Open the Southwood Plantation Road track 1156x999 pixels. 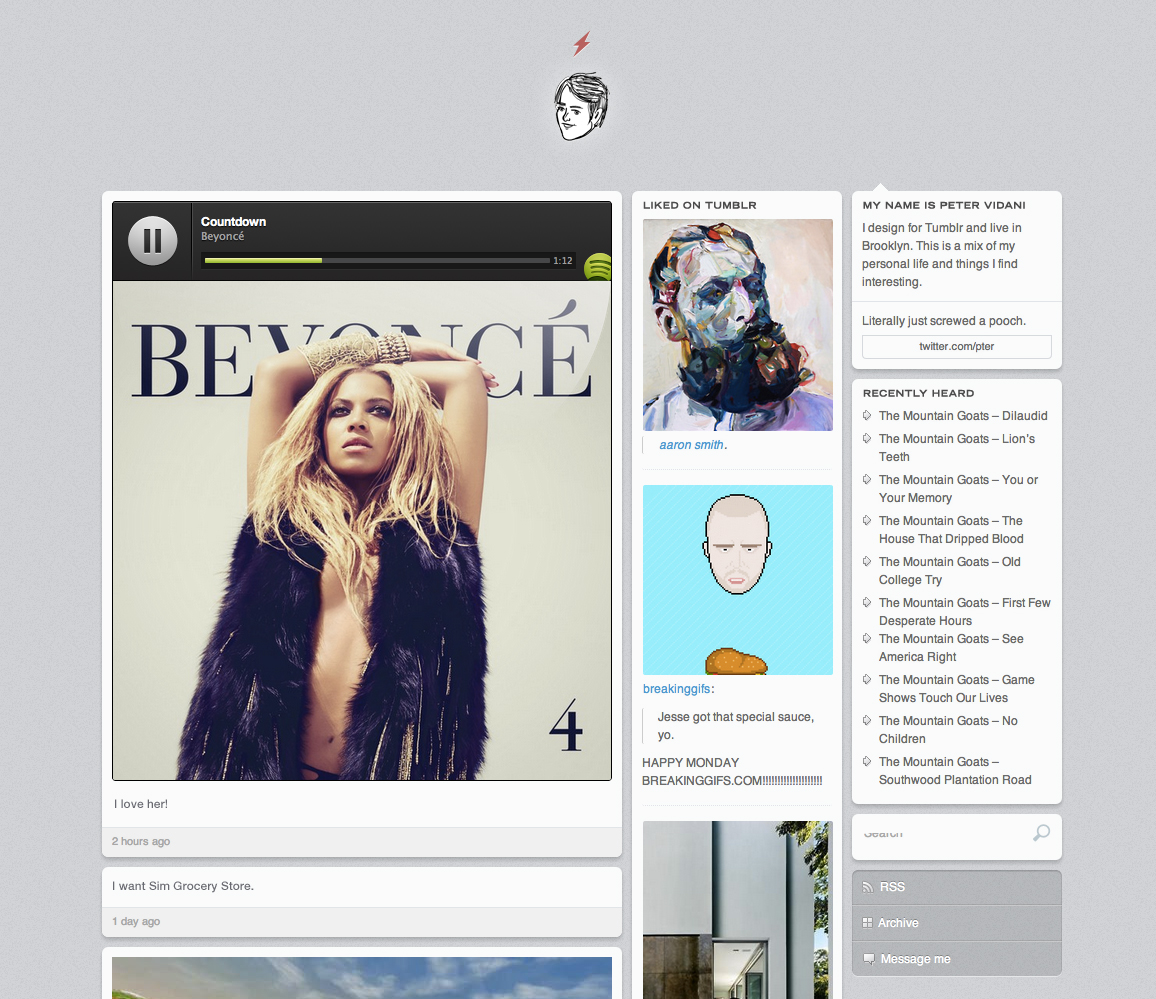[955, 770]
